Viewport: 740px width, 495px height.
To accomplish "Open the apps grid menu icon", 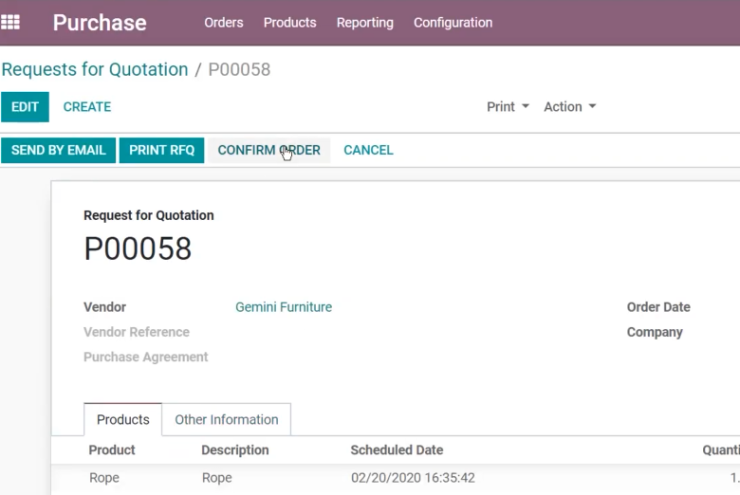I will (10, 22).
